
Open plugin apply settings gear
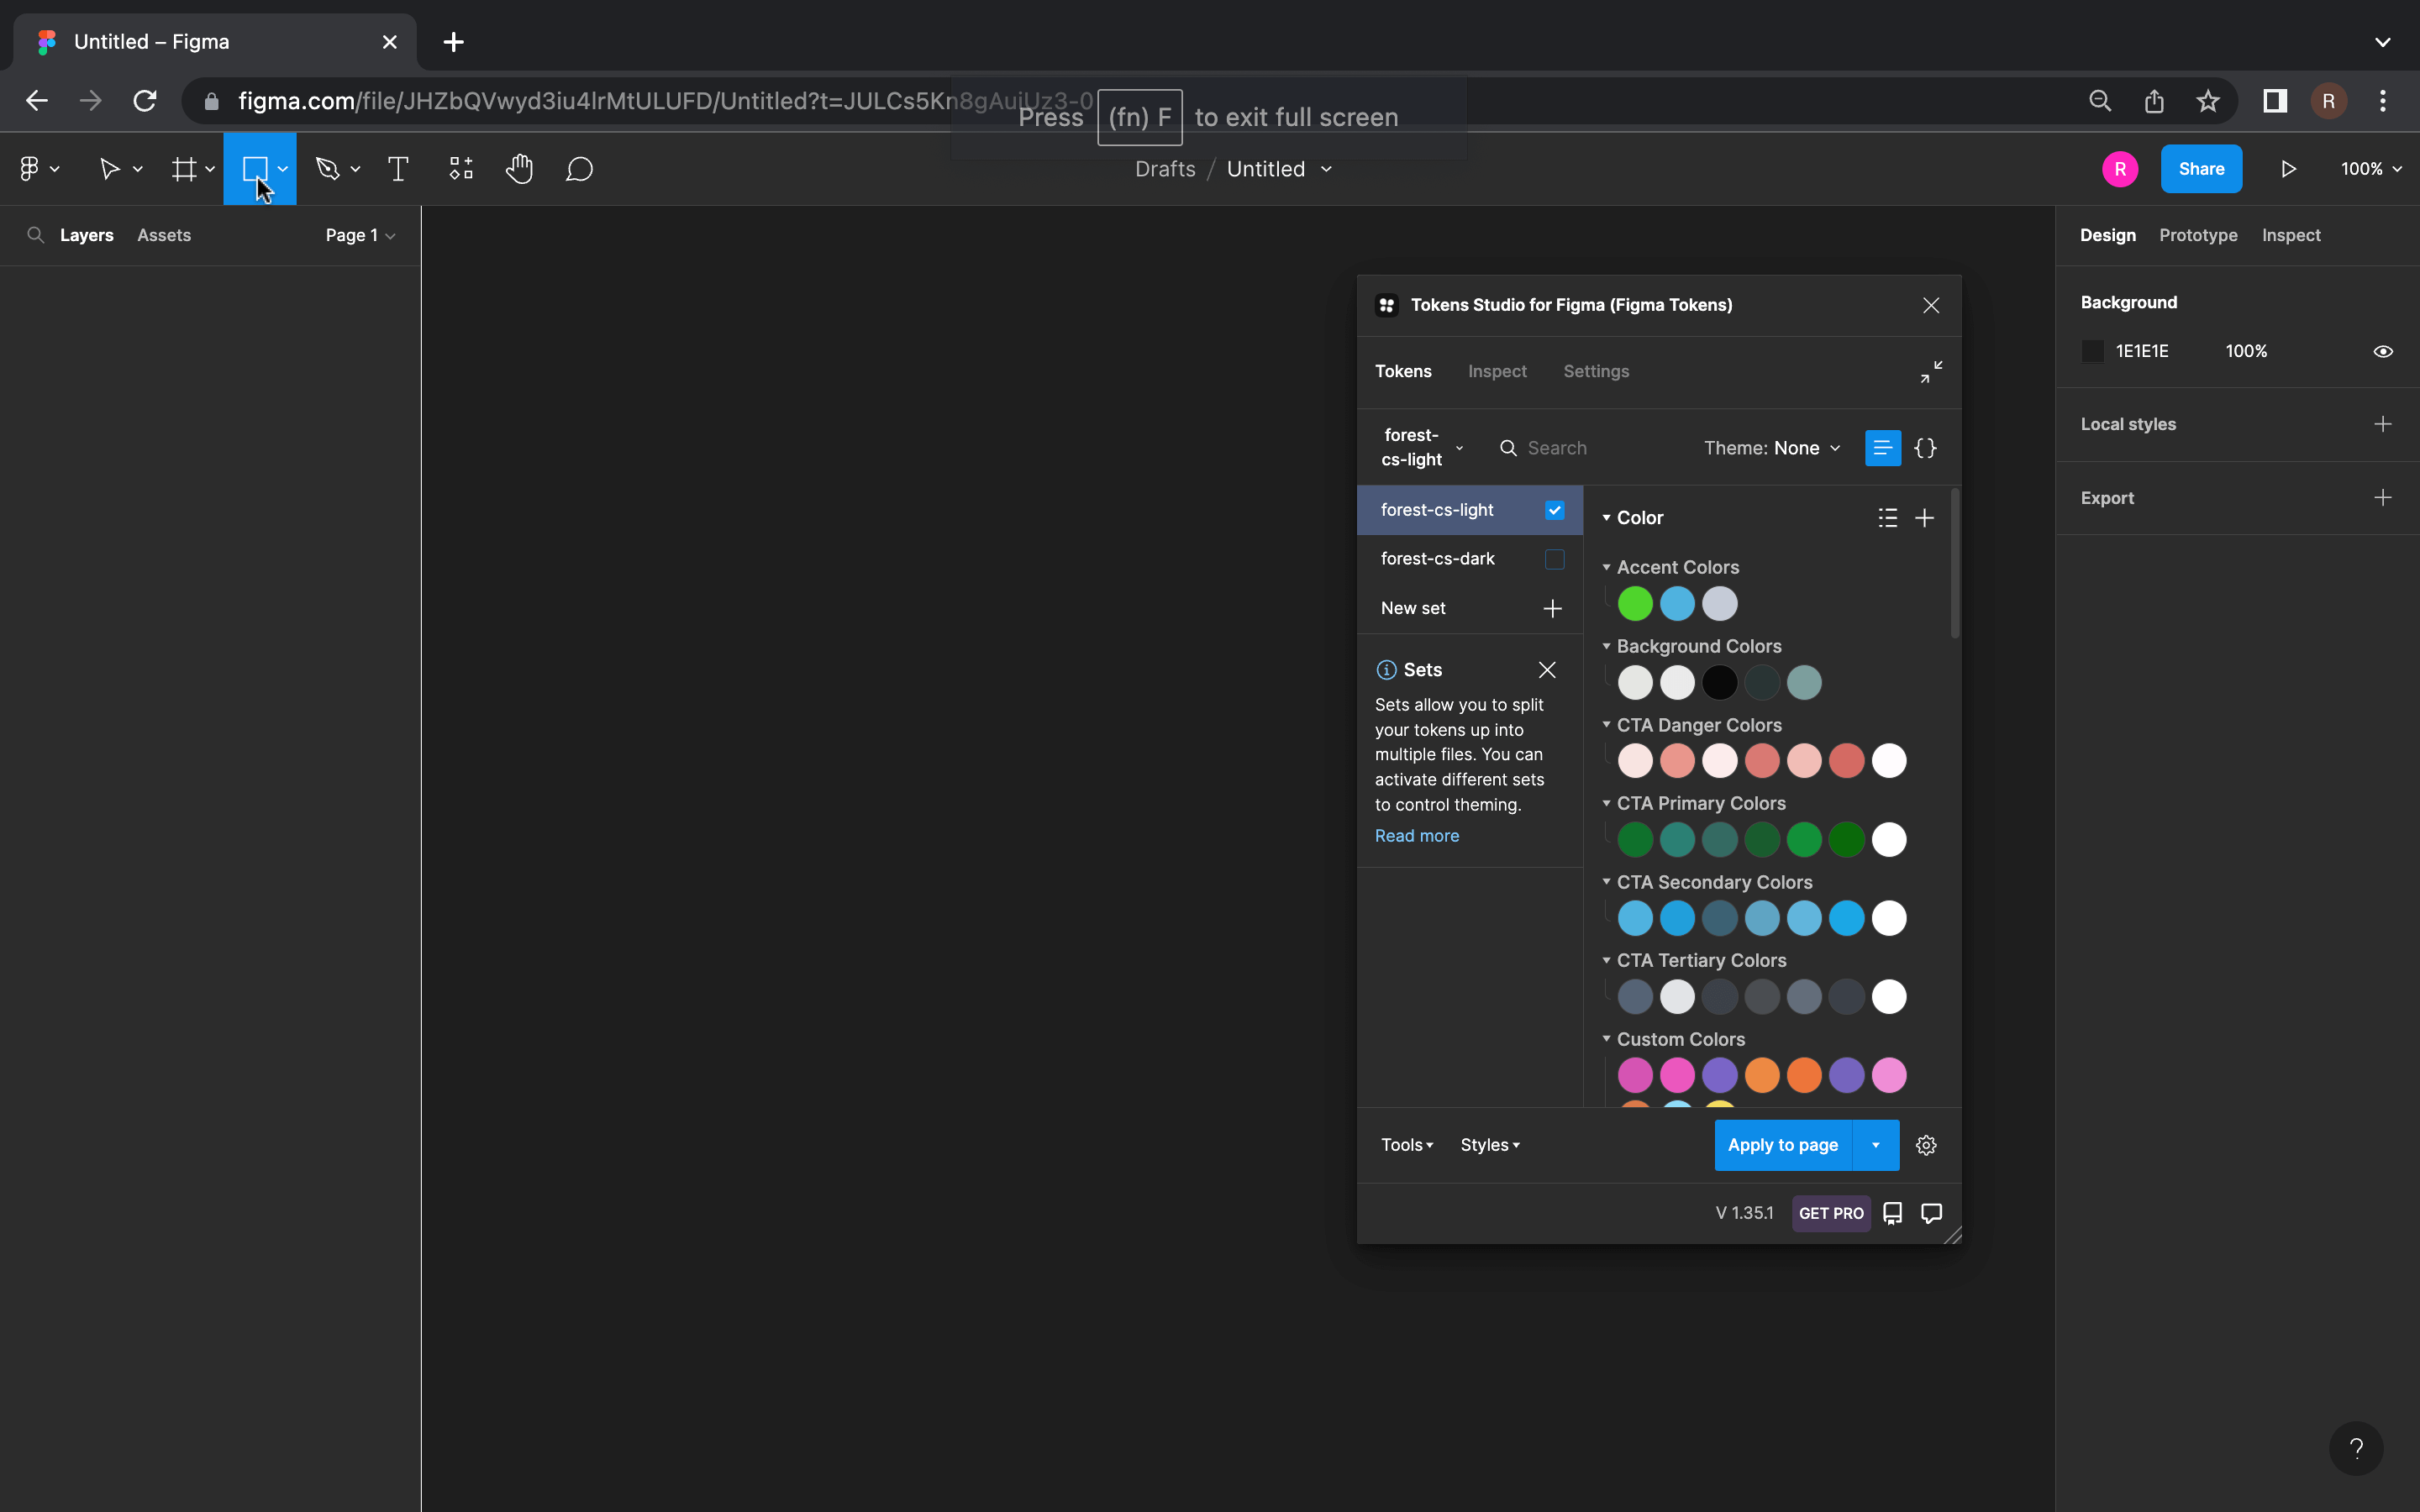pyautogui.click(x=1926, y=1145)
